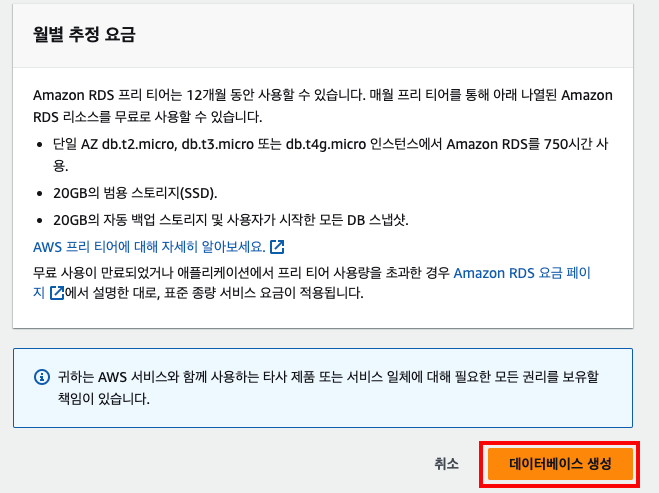Click the 월별 추정 요금 heading
Viewport: 659px width, 493px height.
(x=84, y=34)
